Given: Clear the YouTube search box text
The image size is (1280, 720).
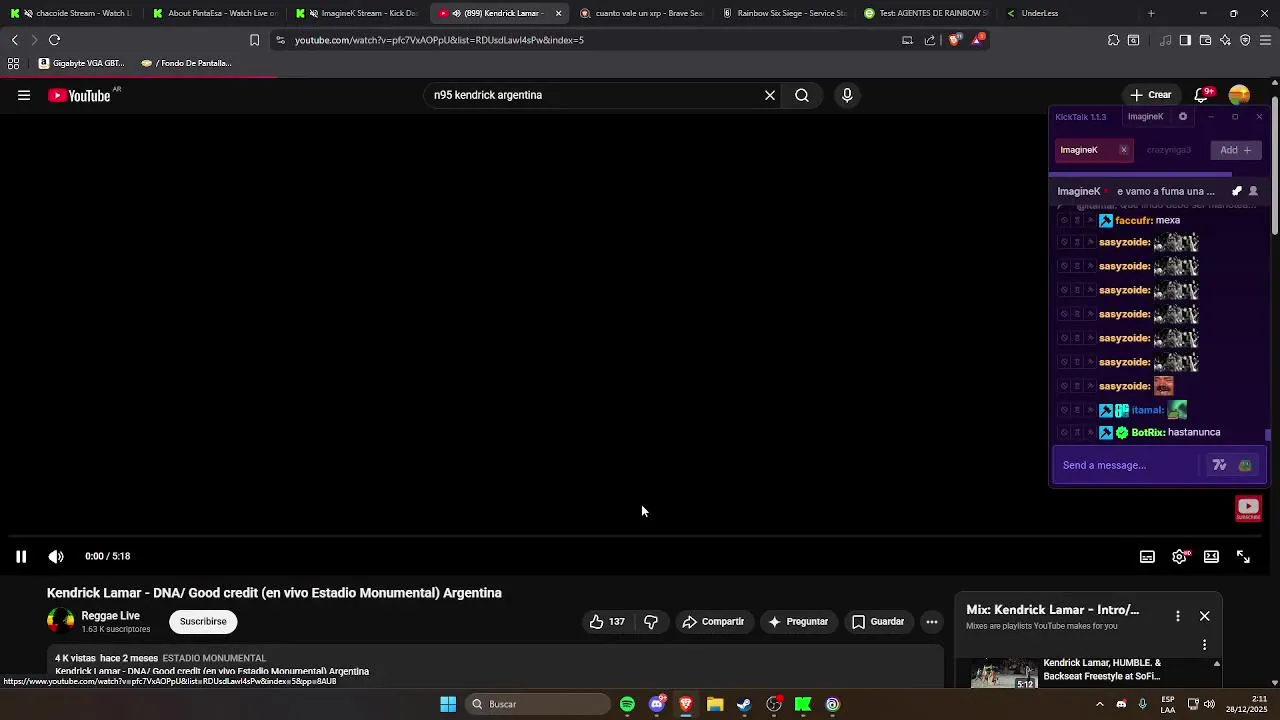Looking at the screenshot, I should (x=770, y=95).
